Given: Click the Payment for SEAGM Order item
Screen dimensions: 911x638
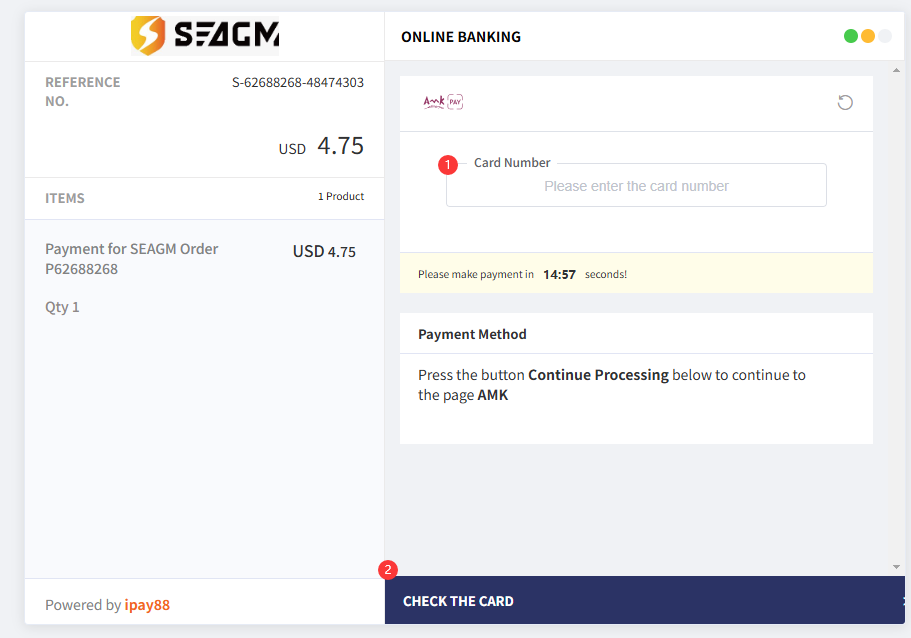Looking at the screenshot, I should click(x=132, y=259).
